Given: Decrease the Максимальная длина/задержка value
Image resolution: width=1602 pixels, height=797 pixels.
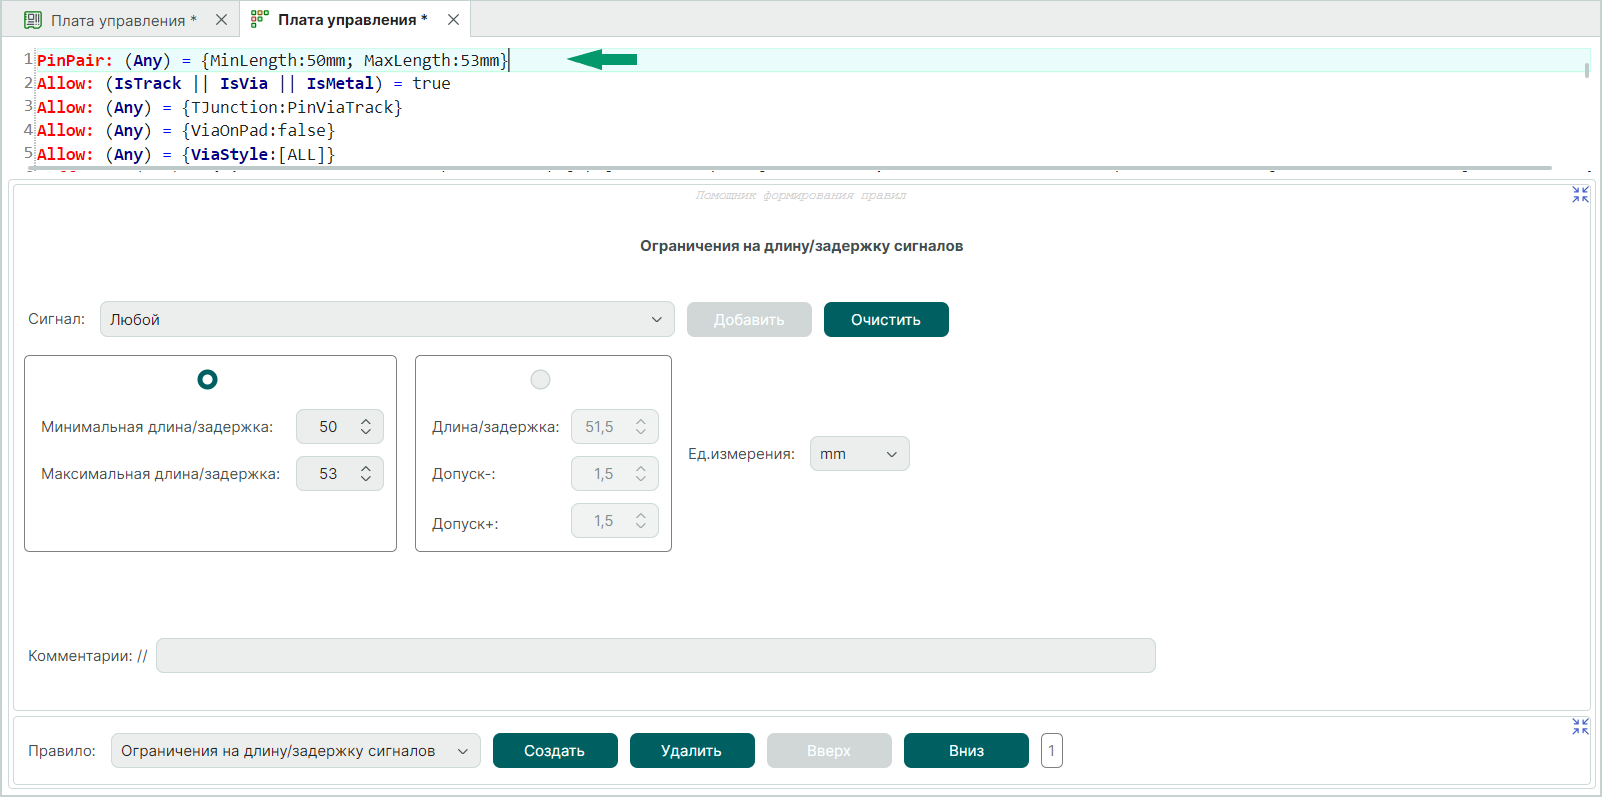Looking at the screenshot, I should click(366, 479).
